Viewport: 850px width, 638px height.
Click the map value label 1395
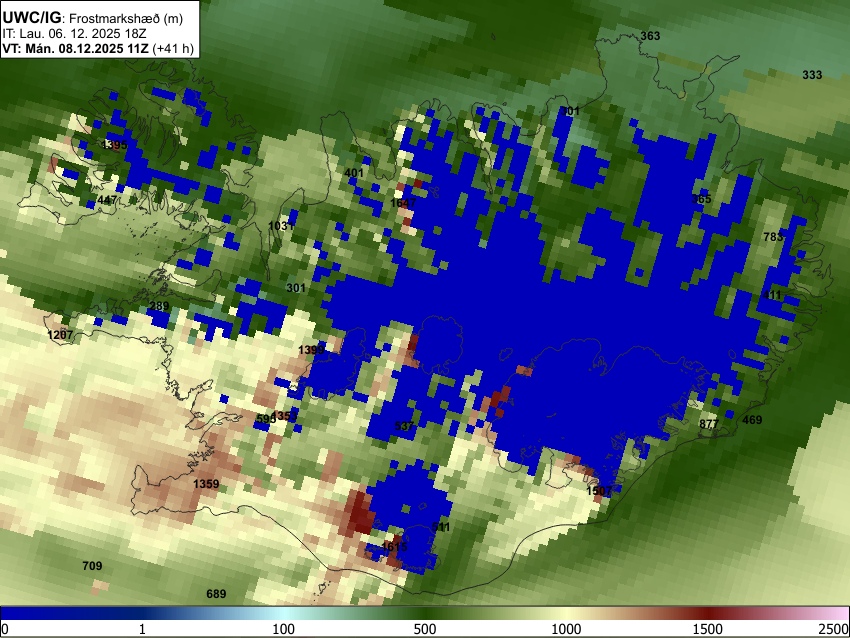[114, 145]
